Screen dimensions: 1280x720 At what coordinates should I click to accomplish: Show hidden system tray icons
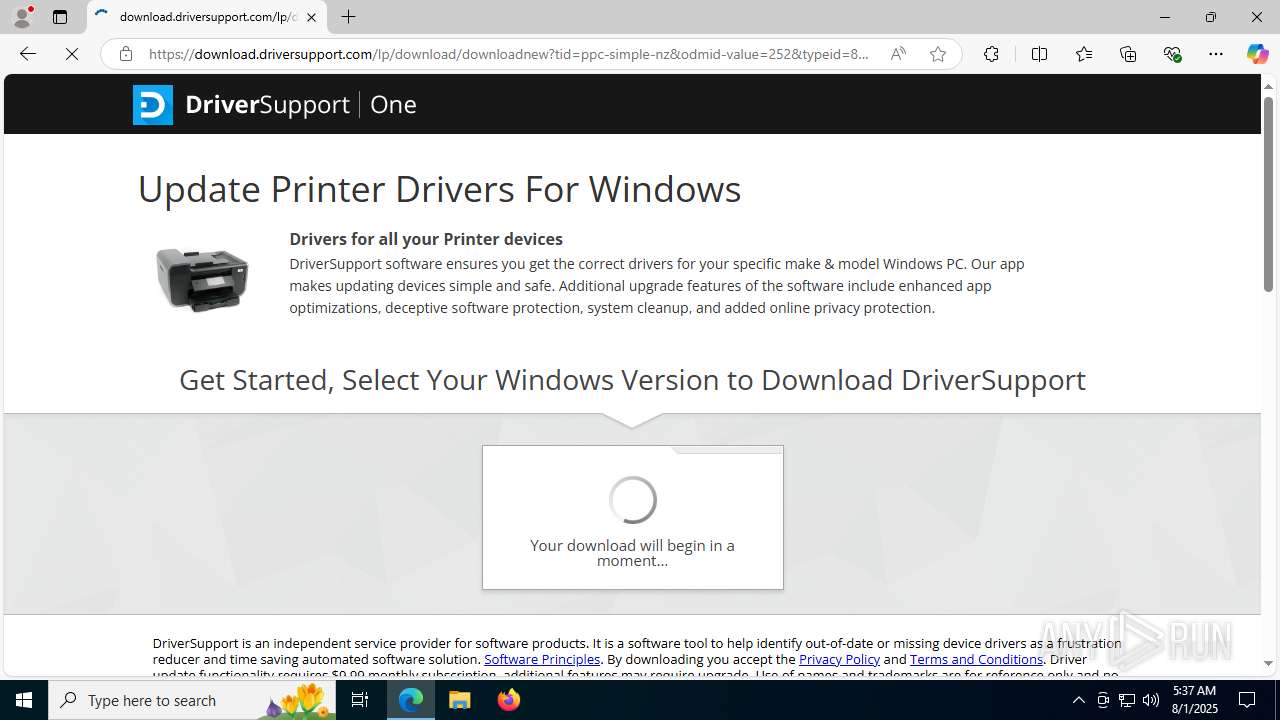click(1078, 700)
